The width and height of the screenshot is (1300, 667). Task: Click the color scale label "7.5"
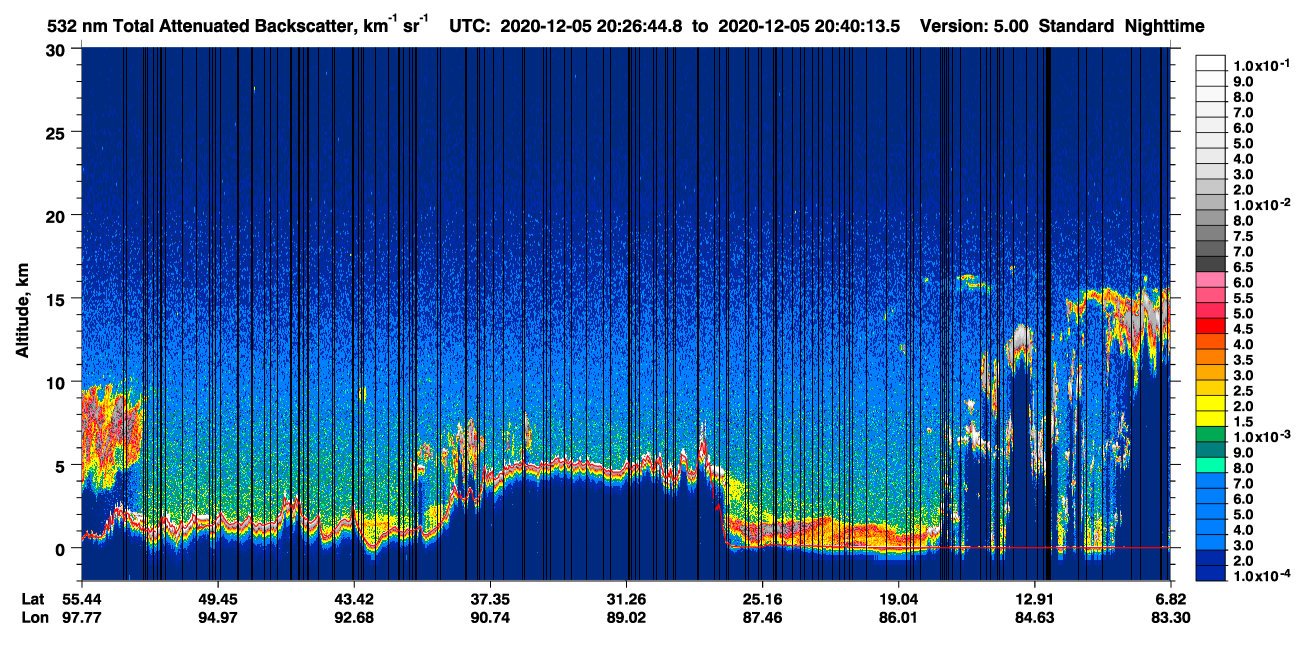pyautogui.click(x=1244, y=236)
